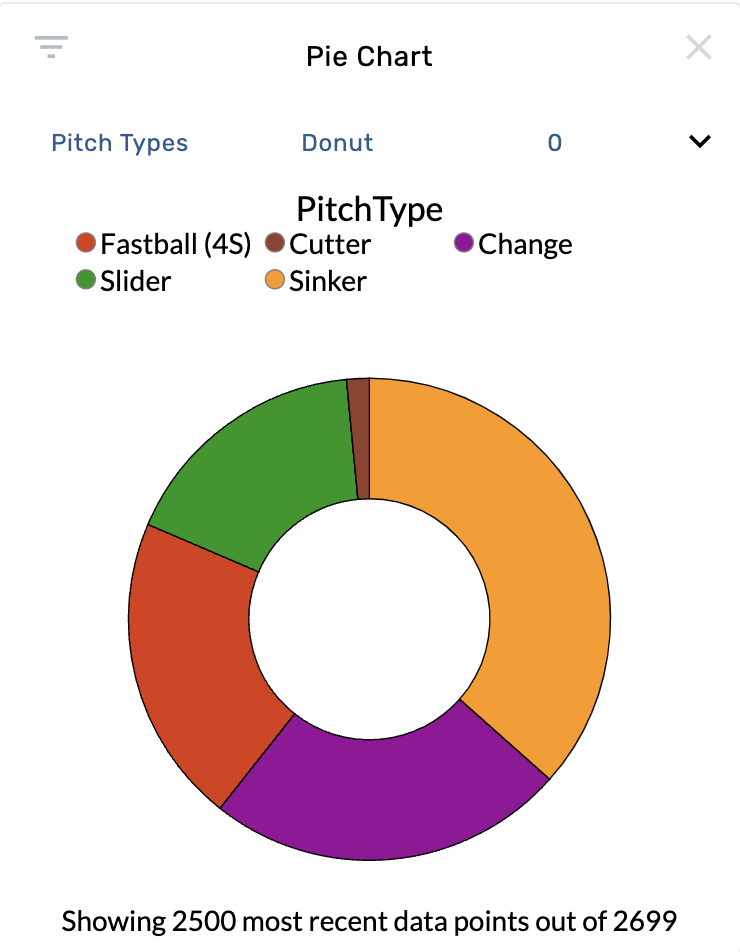Select the Pie Chart title
The image size is (740, 952).
click(x=369, y=56)
